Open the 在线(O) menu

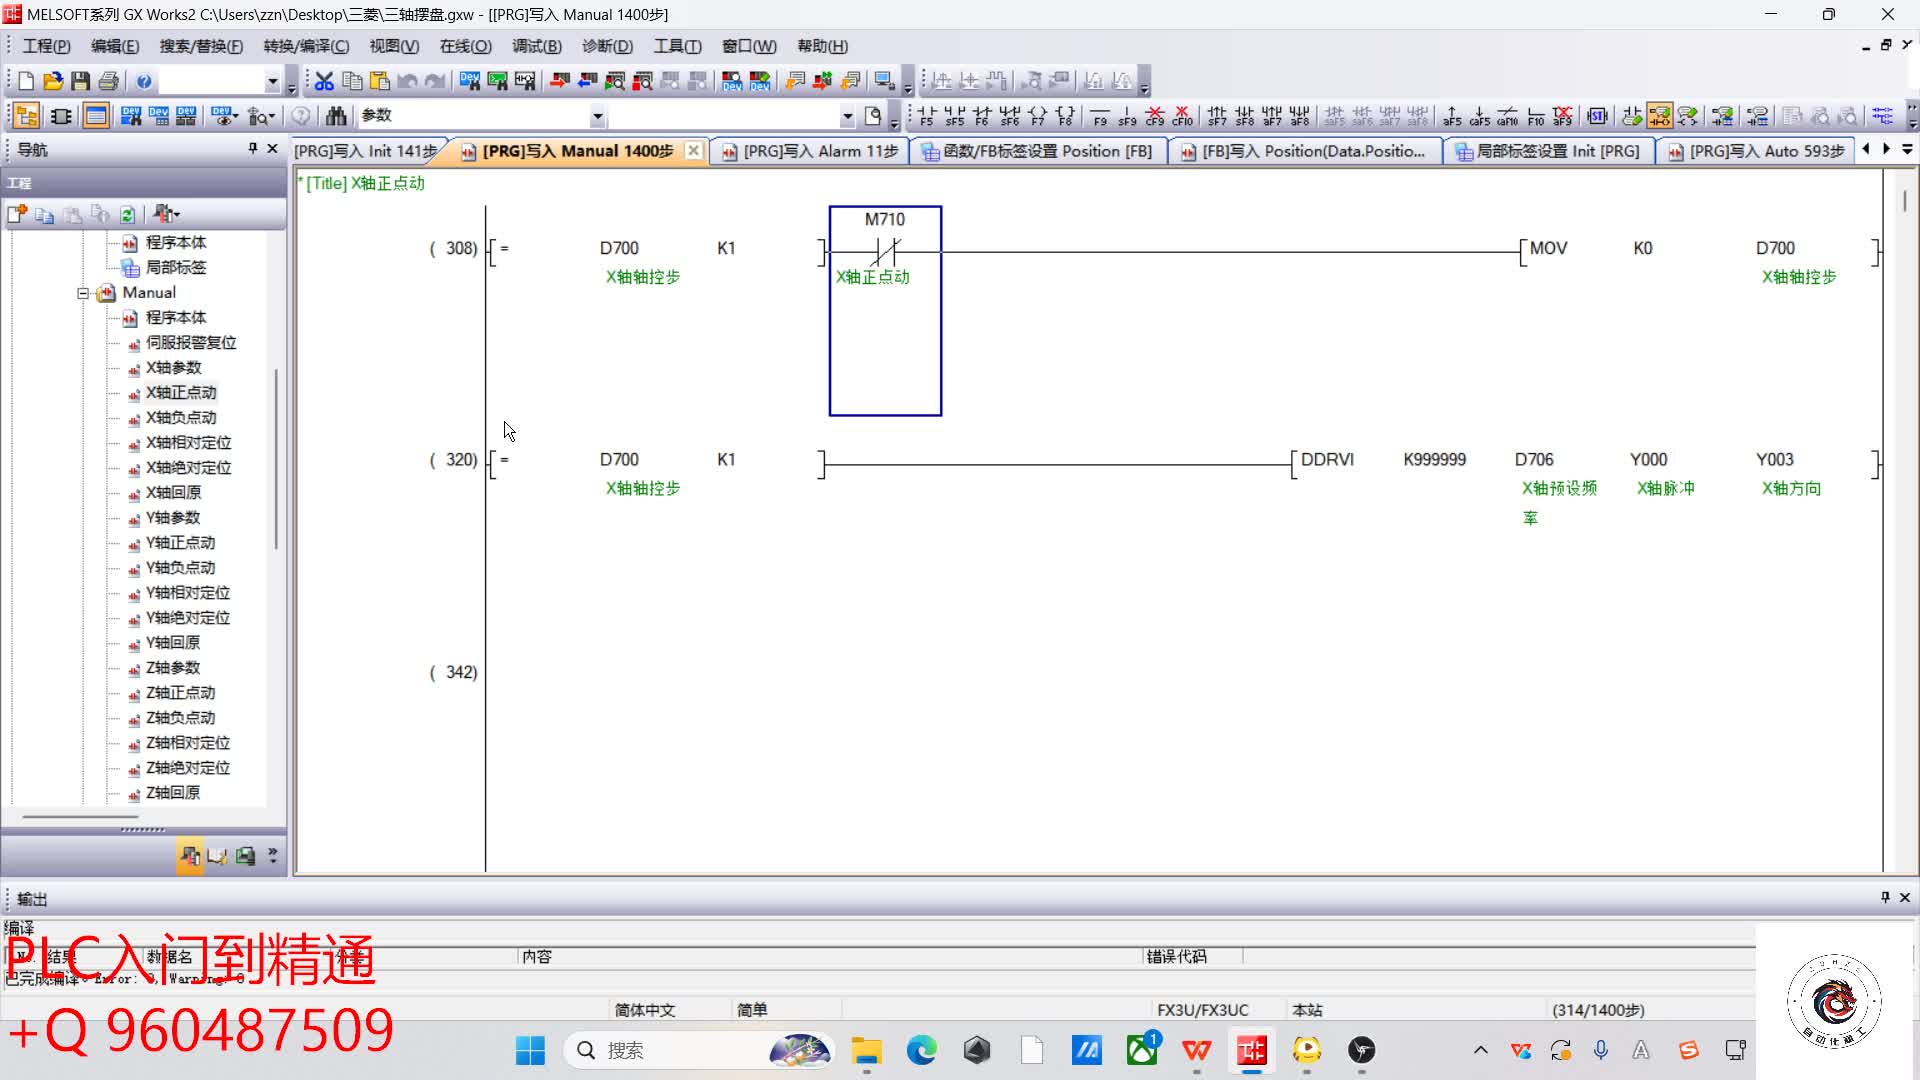coord(465,46)
